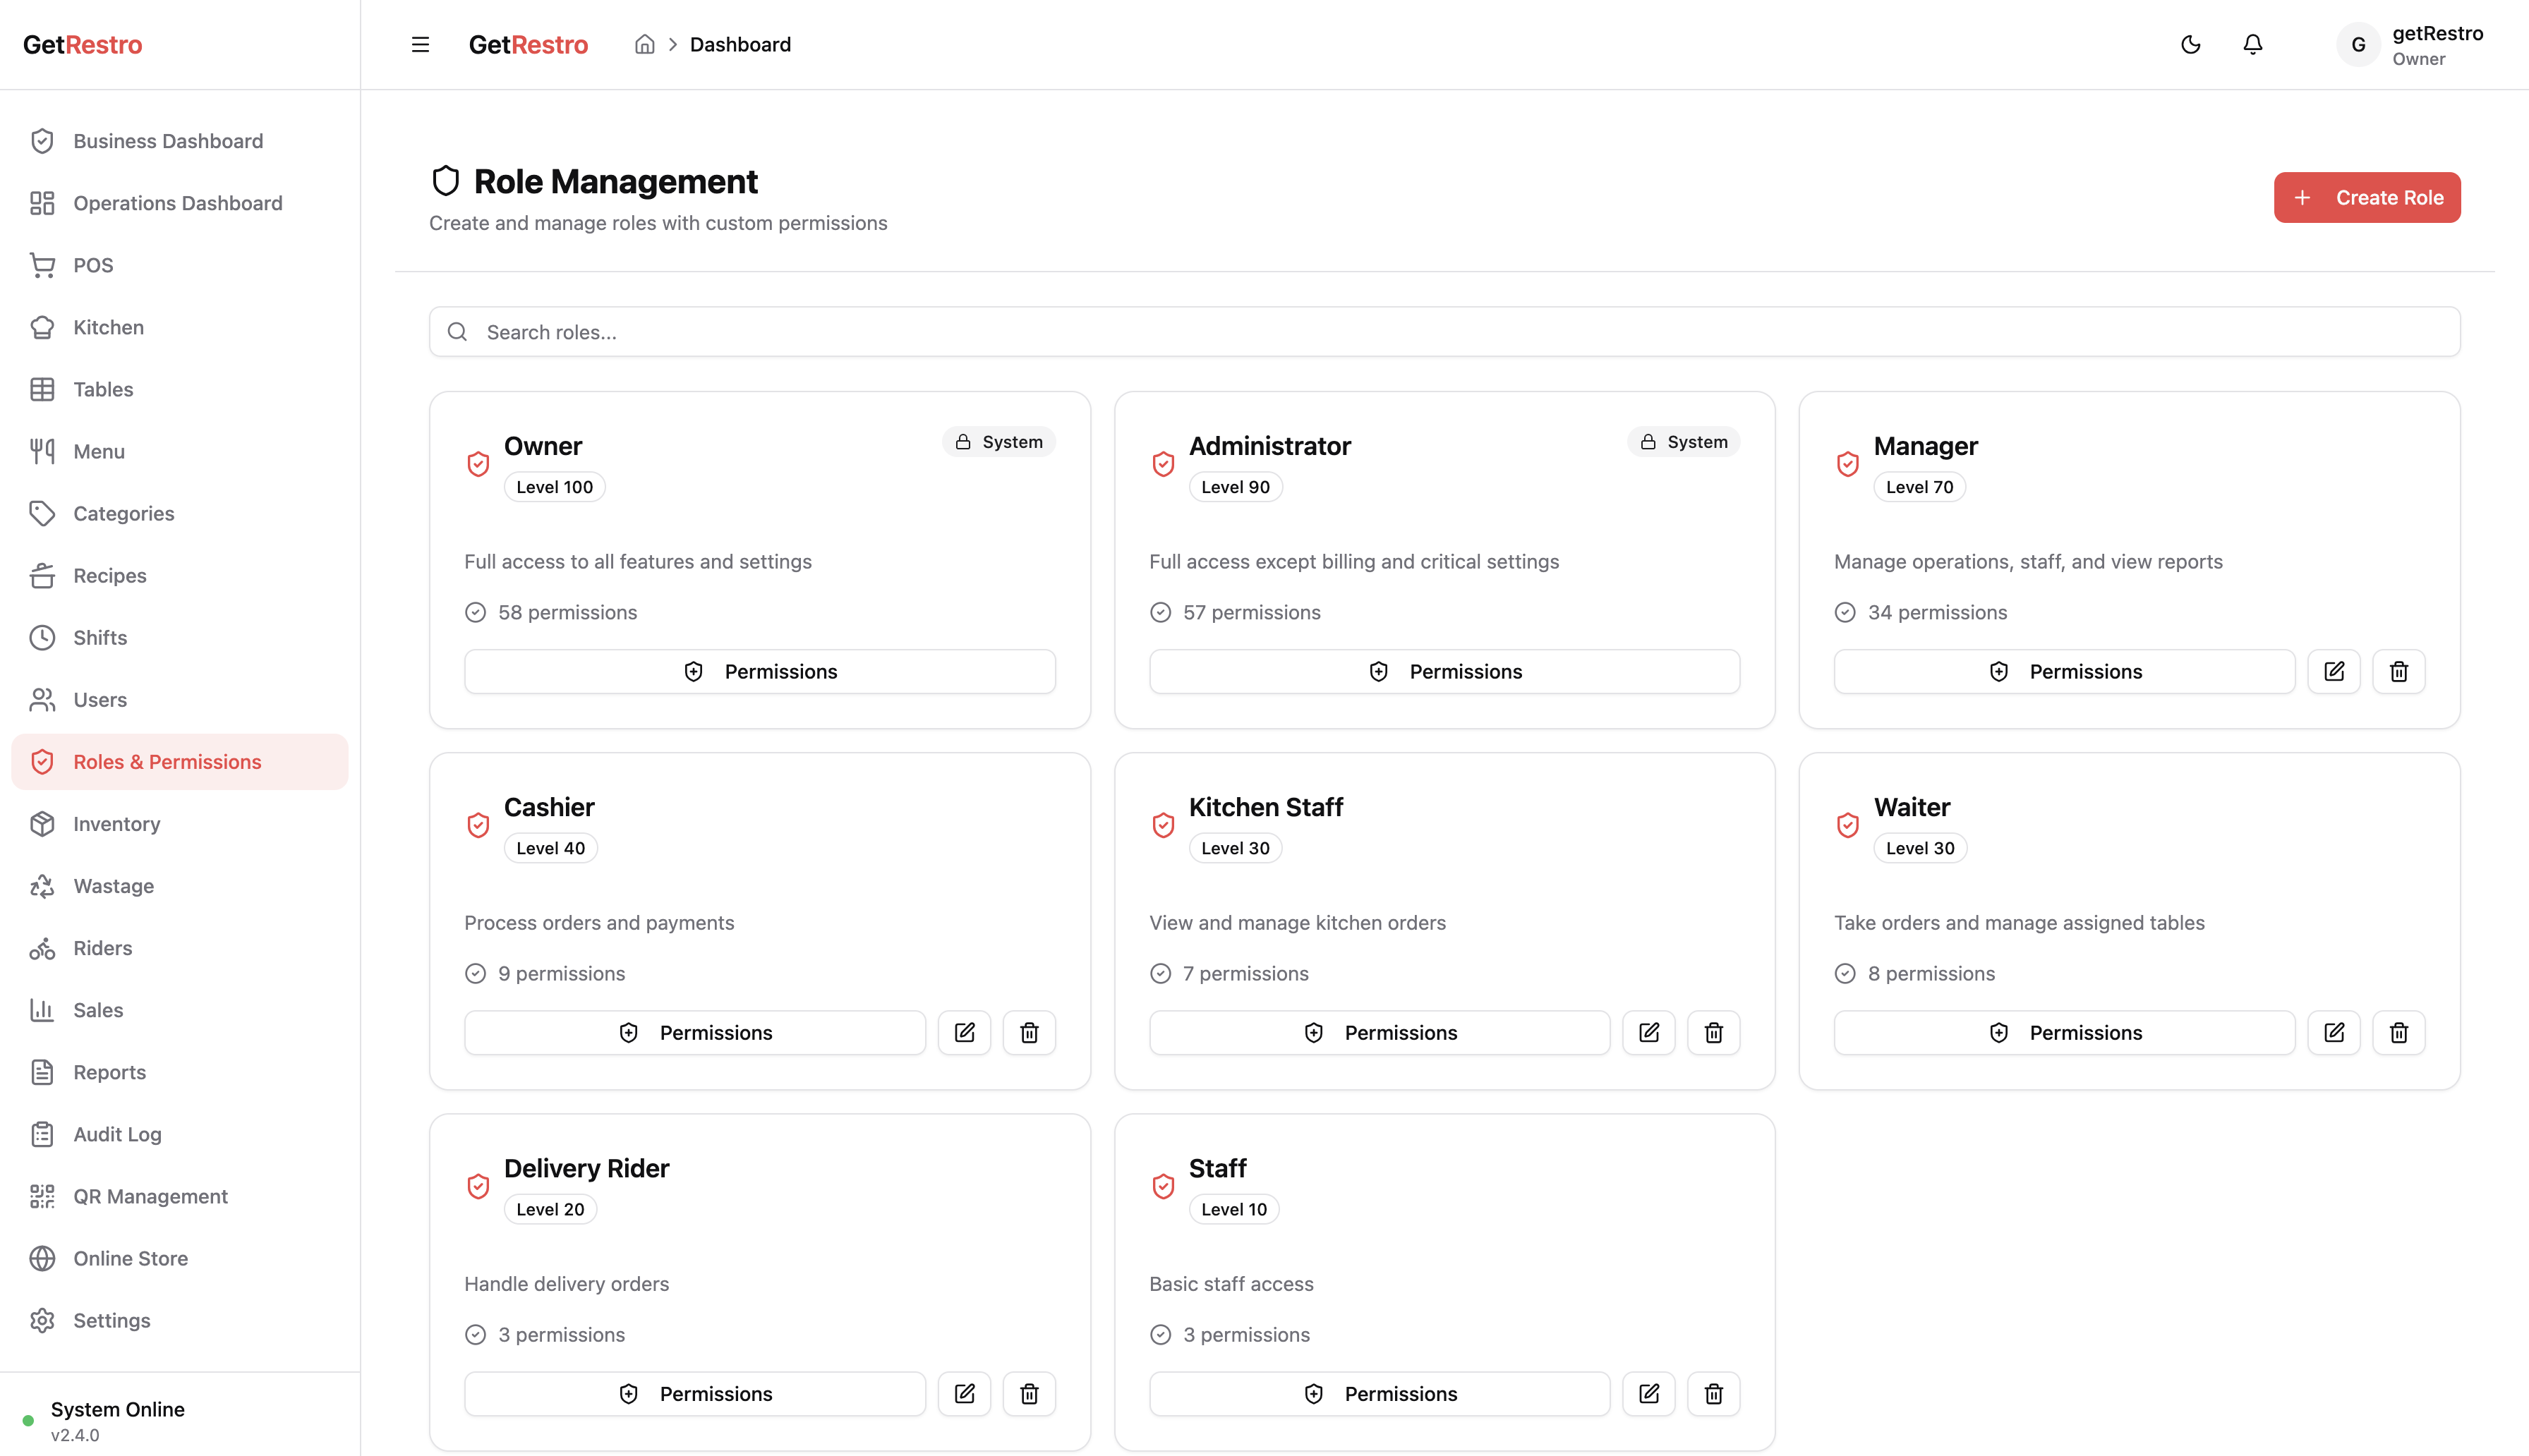The image size is (2529, 1456).
Task: Delete the Staff role
Action: pos(1713,1393)
